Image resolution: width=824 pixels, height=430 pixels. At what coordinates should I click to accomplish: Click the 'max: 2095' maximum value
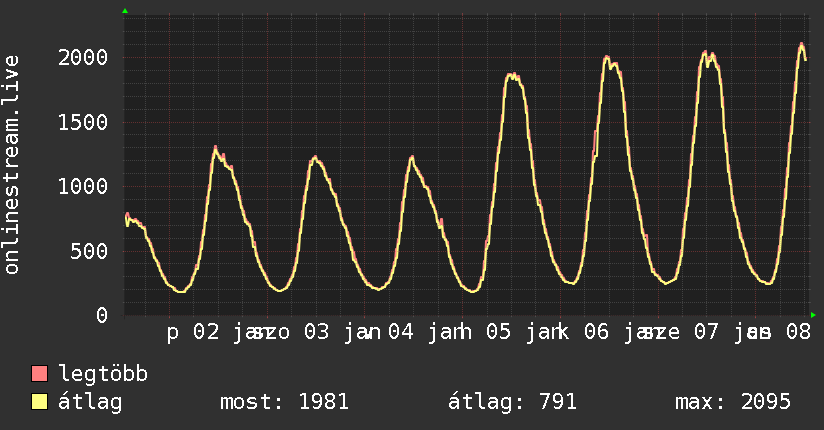(733, 402)
